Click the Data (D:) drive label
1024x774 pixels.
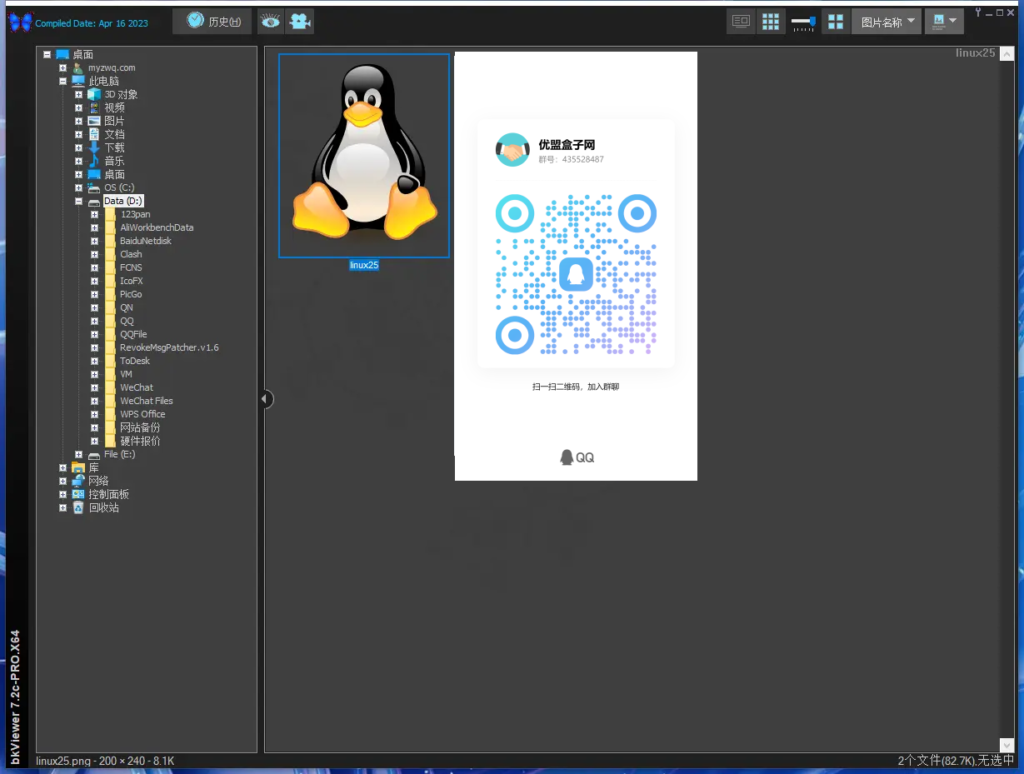point(123,201)
